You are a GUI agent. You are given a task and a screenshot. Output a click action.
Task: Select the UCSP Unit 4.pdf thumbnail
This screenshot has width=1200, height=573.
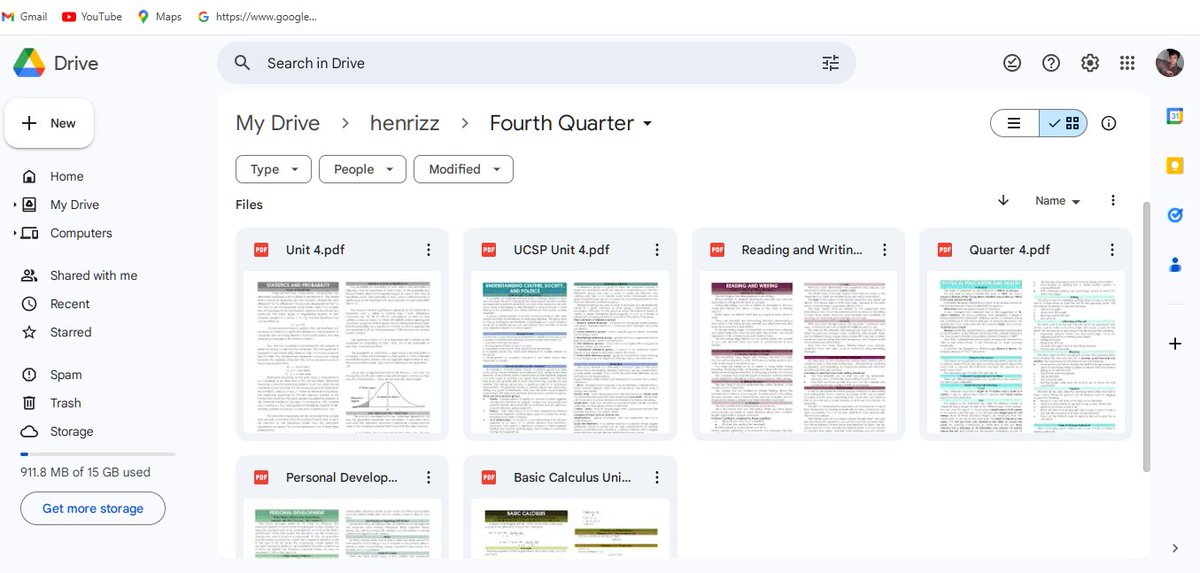[570, 352]
